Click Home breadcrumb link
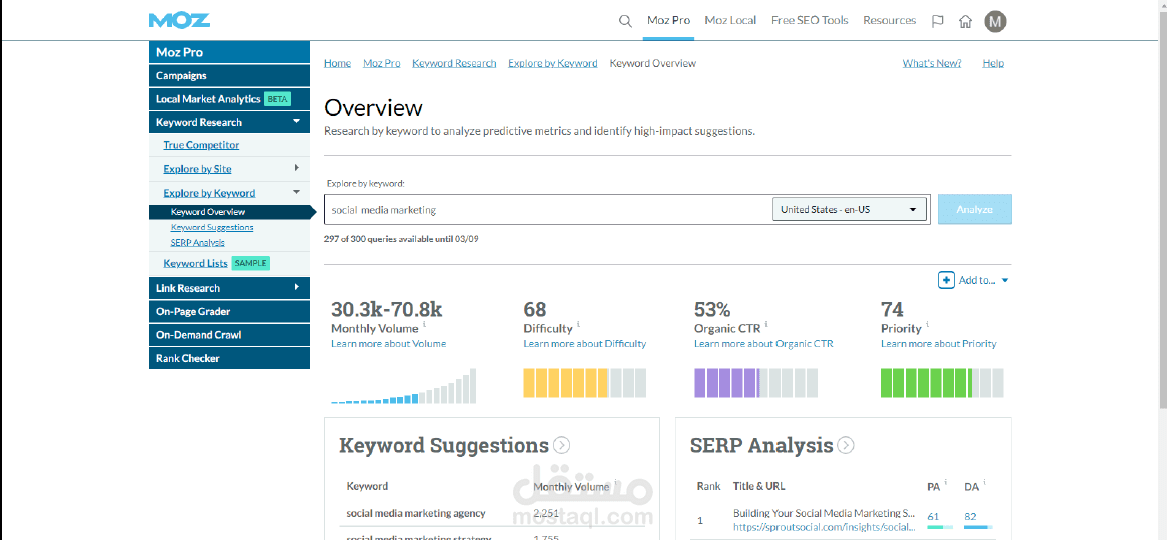1167x540 pixels. 337,63
